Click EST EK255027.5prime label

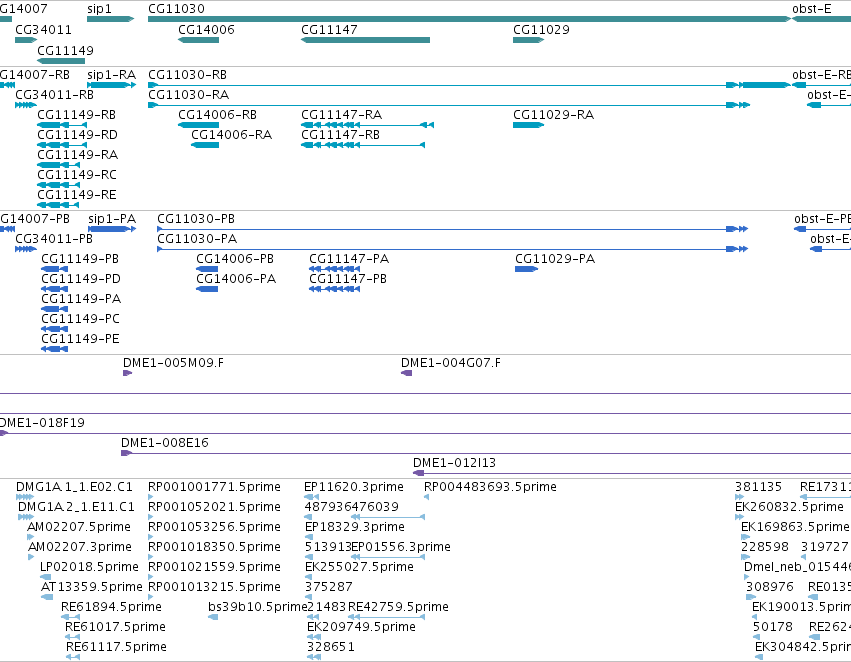coord(359,567)
